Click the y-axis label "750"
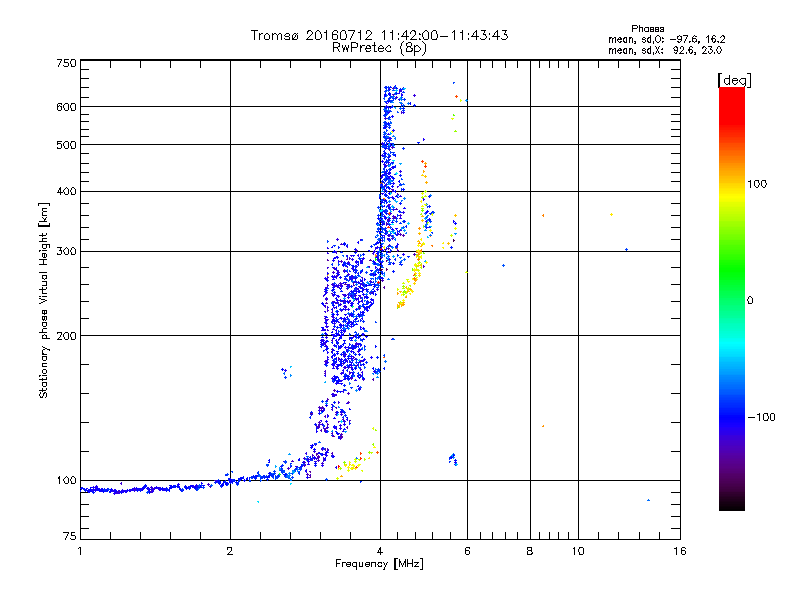 [x=66, y=63]
